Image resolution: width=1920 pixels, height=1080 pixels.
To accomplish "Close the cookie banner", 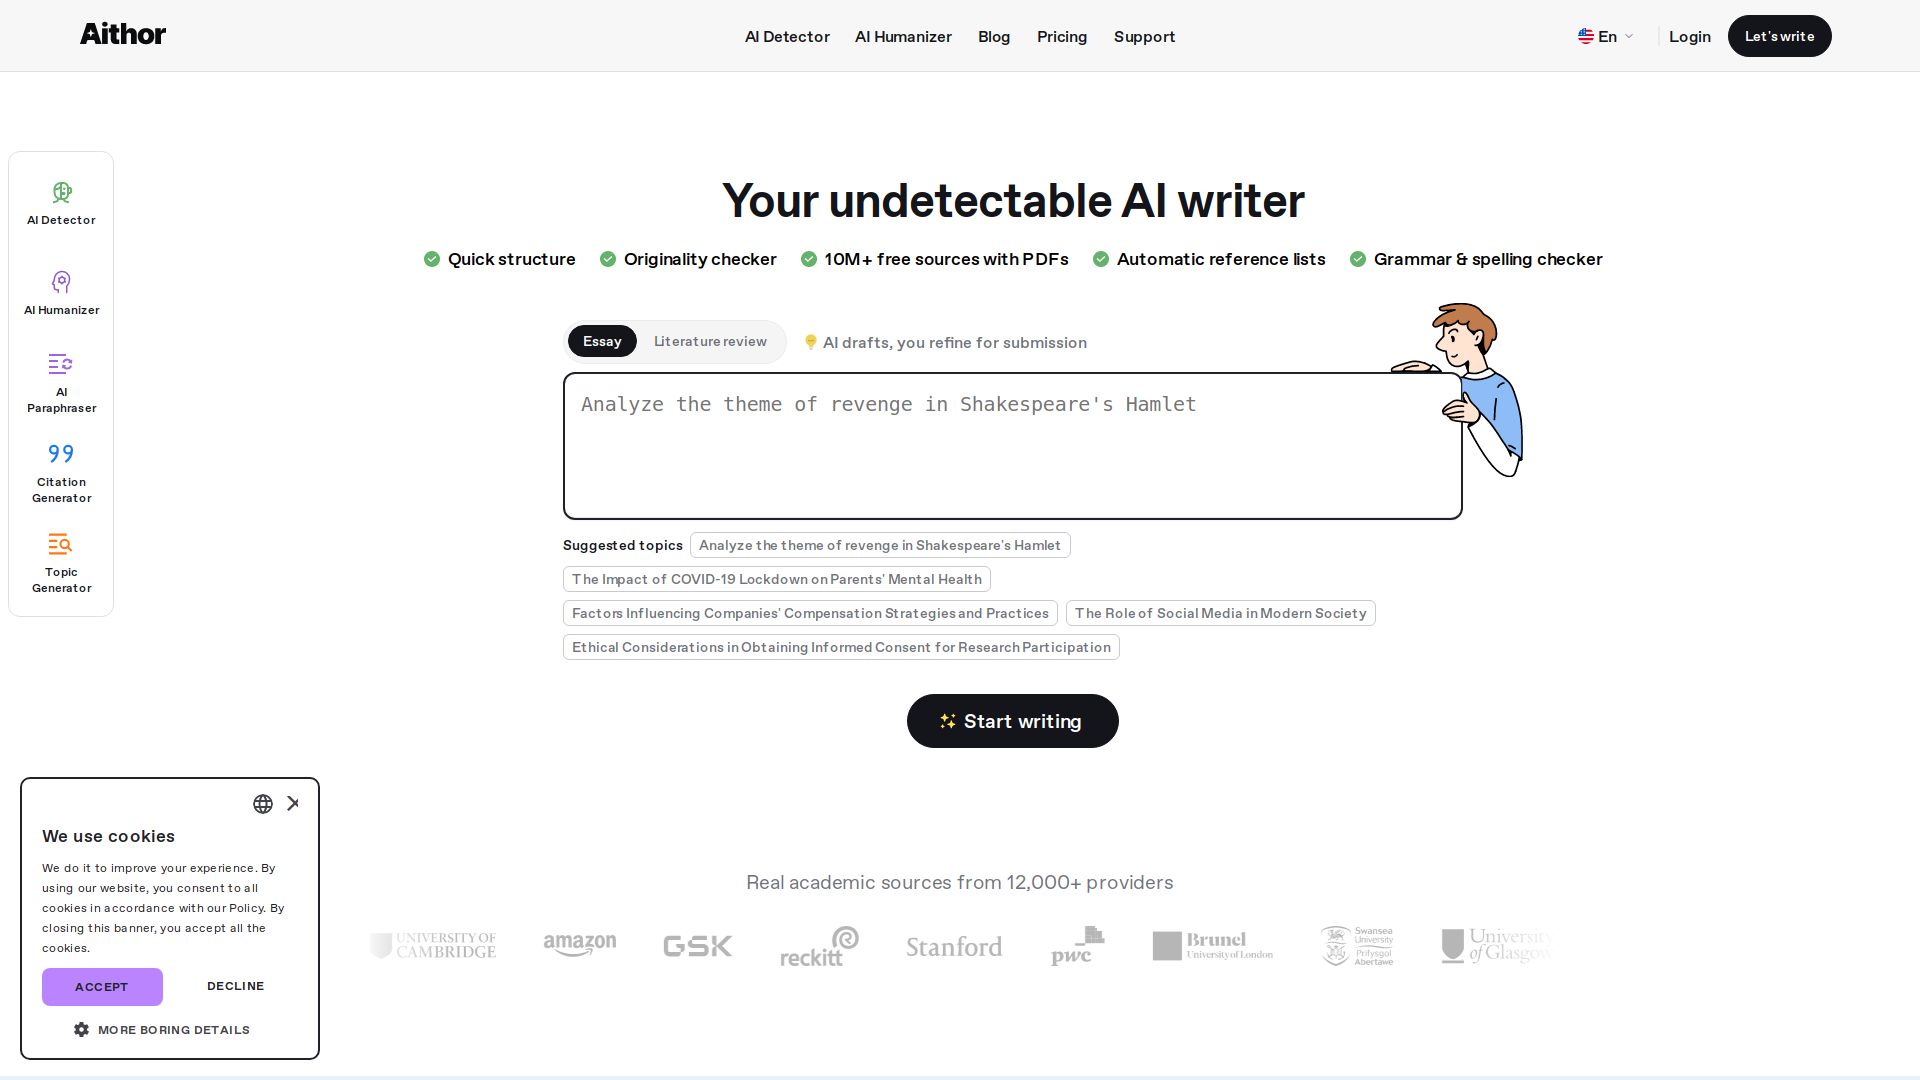I will pos(293,804).
